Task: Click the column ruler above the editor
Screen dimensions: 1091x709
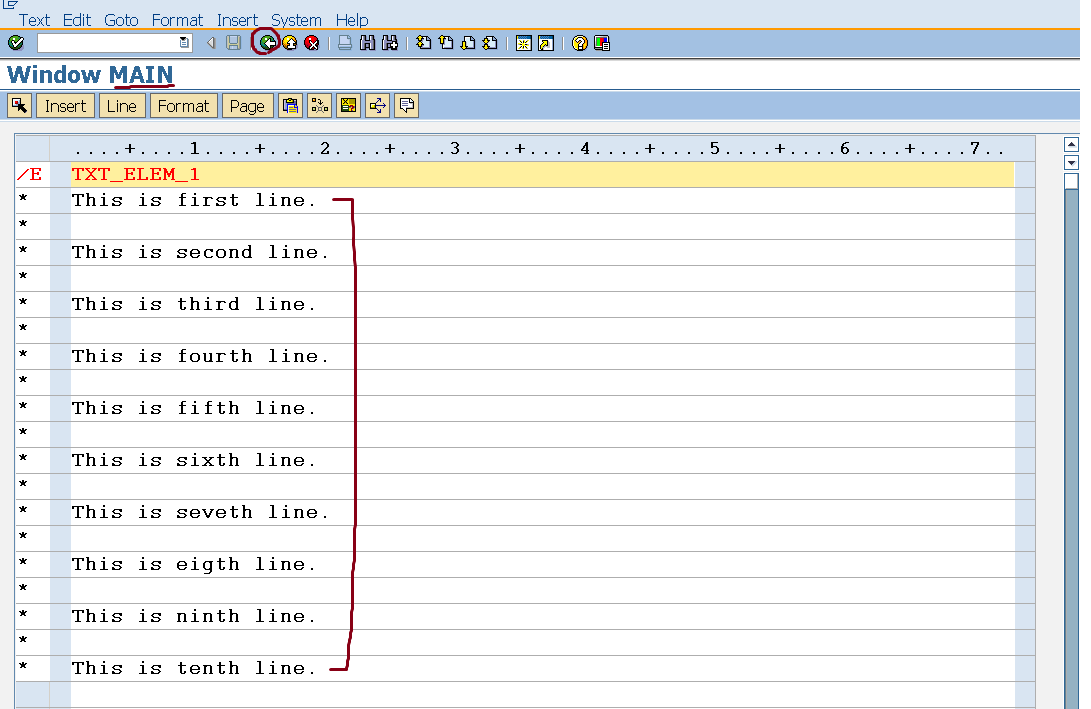Action: point(539,148)
